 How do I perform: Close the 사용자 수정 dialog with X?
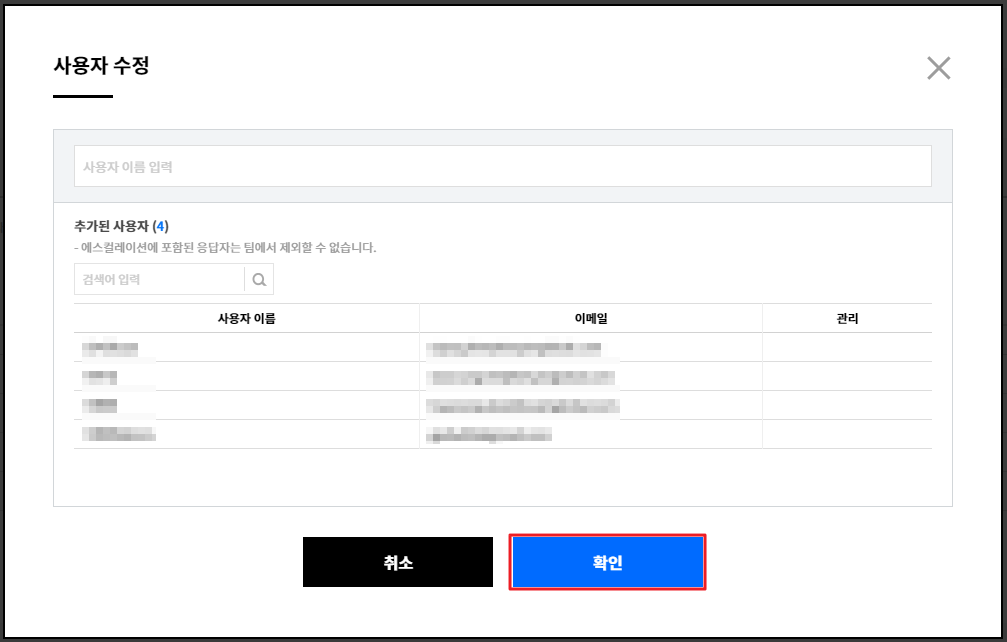point(938,68)
